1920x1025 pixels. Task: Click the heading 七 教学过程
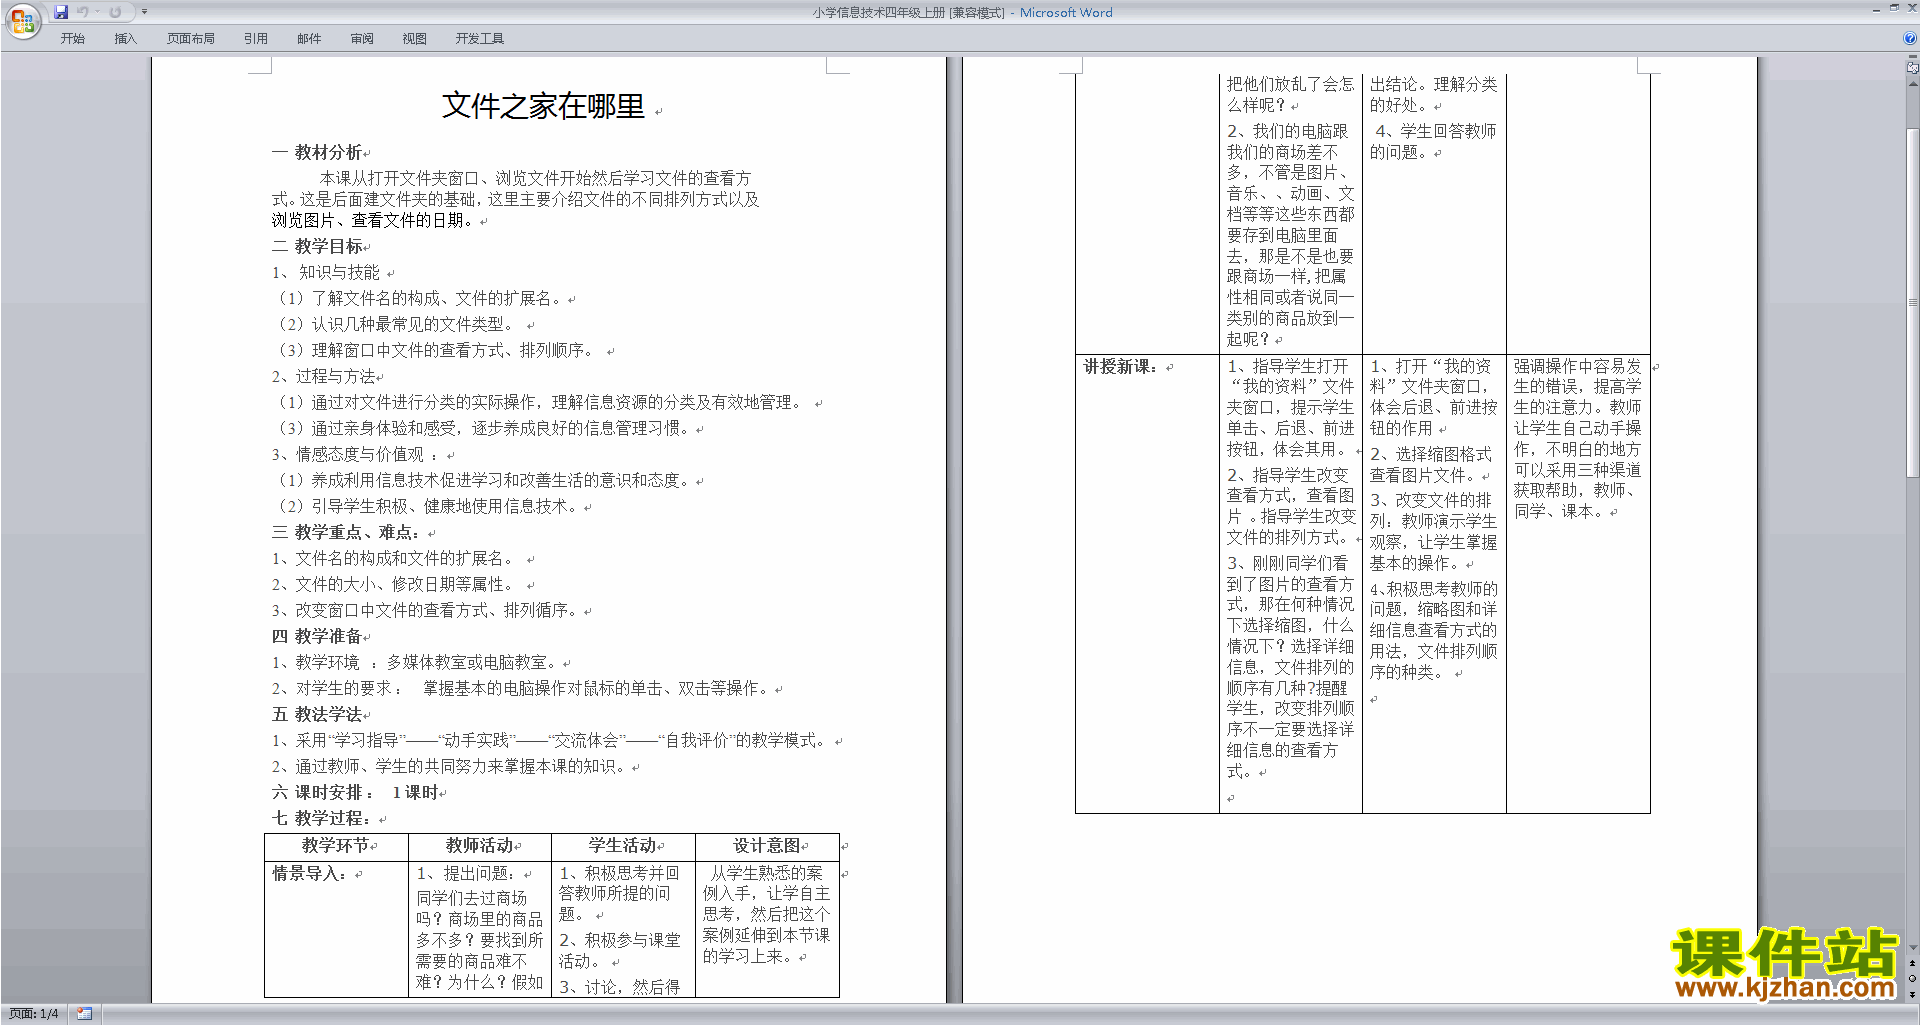click(x=321, y=818)
